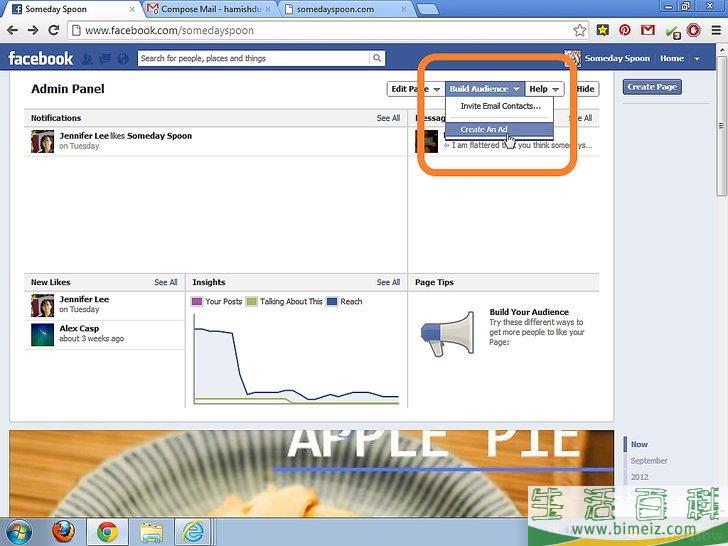Open the Edit Page dropdown
The image size is (728, 546).
pyautogui.click(x=415, y=89)
